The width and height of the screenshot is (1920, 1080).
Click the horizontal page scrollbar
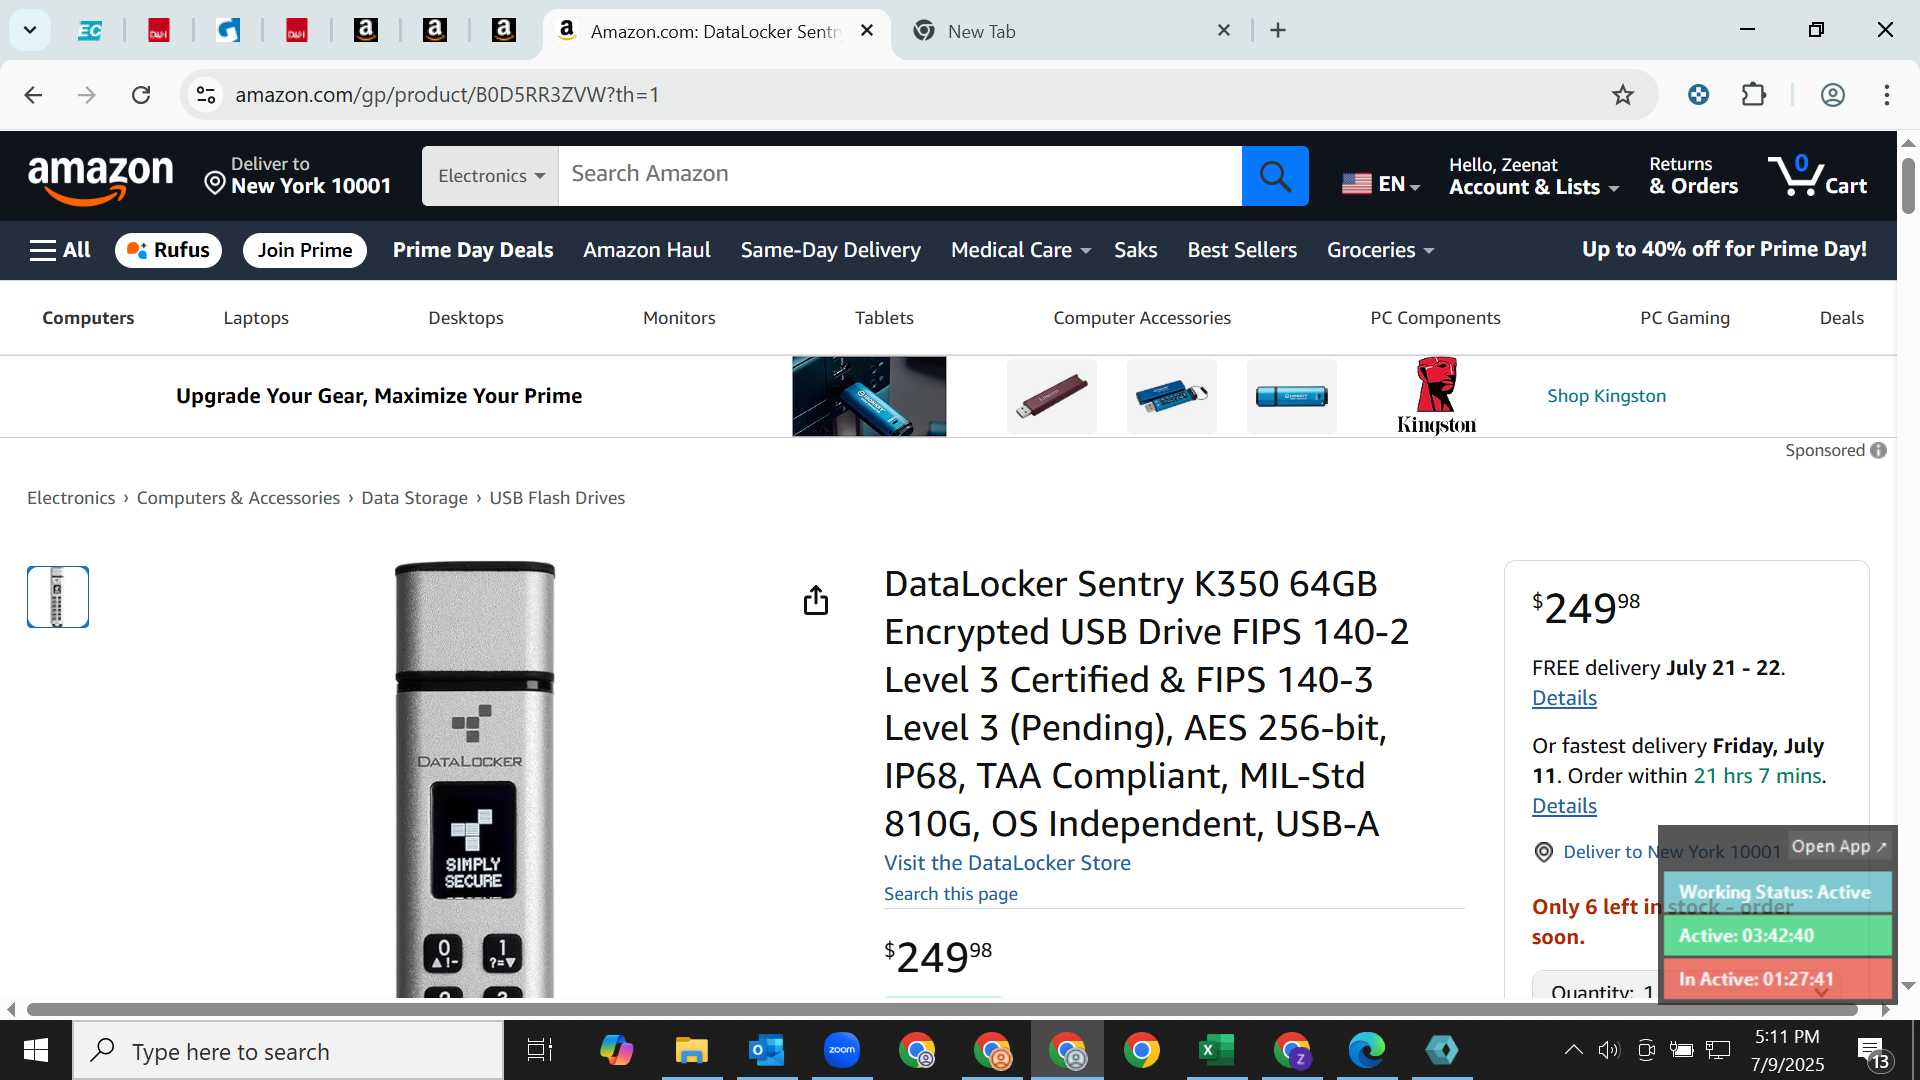[x=940, y=1009]
